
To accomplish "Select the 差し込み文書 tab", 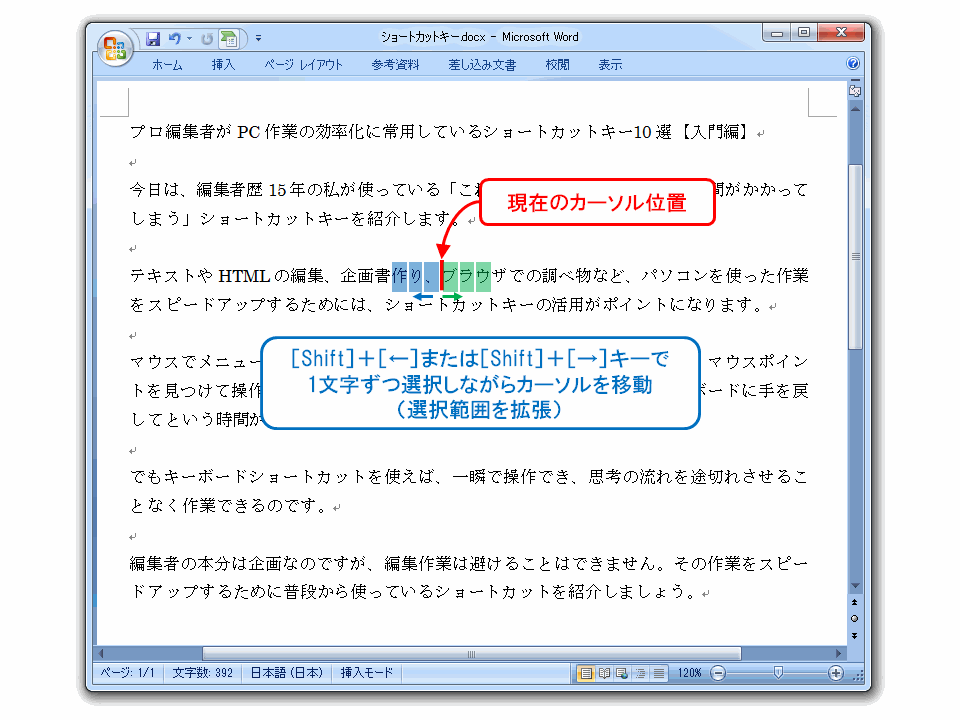I will click(x=482, y=65).
